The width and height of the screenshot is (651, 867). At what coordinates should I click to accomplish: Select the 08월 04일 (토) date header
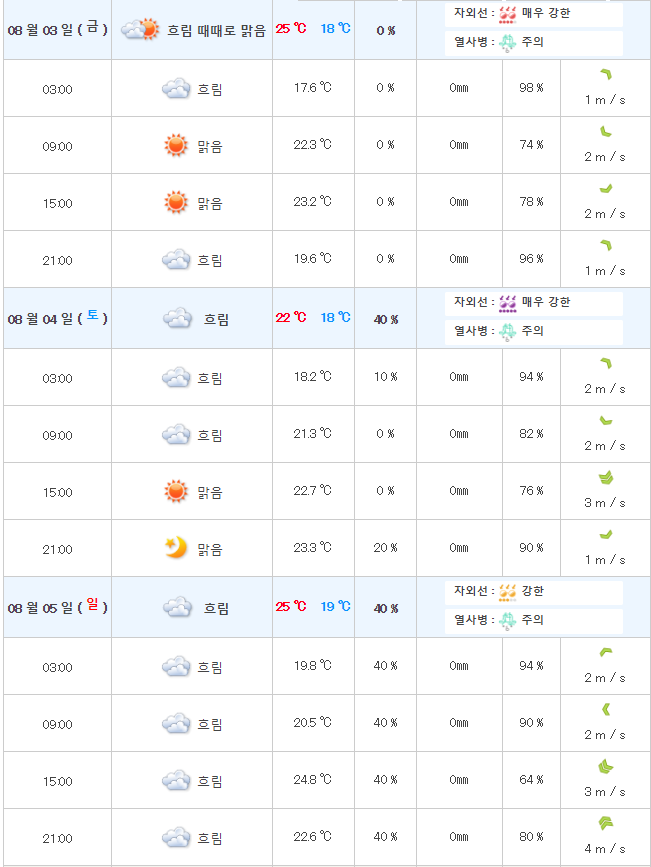point(57,318)
